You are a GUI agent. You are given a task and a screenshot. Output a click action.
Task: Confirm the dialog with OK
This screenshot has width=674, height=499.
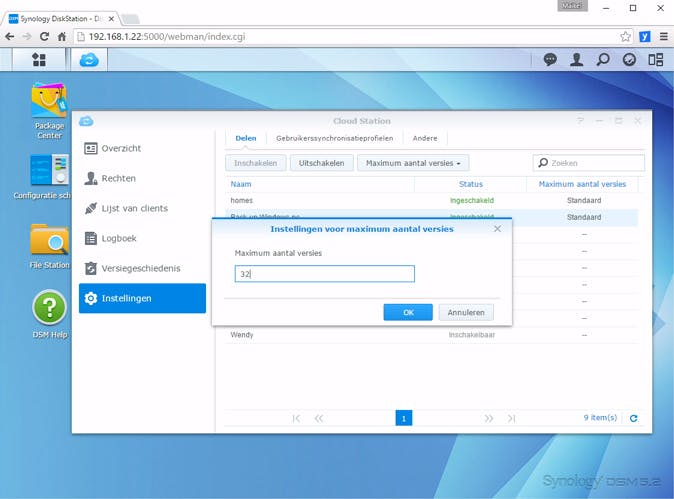pos(408,312)
